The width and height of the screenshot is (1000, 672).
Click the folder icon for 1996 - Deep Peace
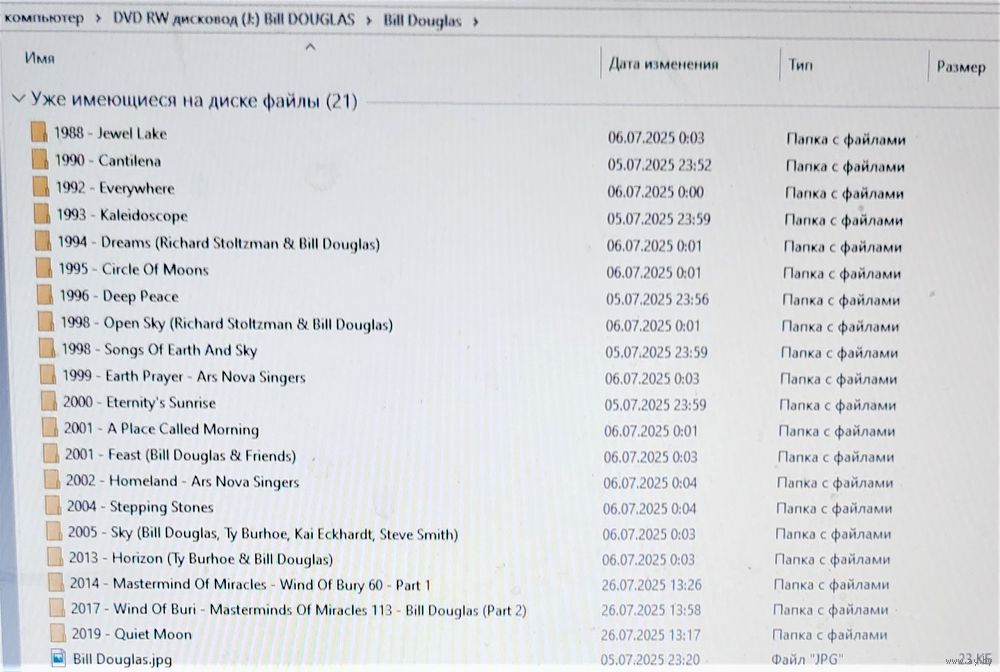tap(45, 295)
